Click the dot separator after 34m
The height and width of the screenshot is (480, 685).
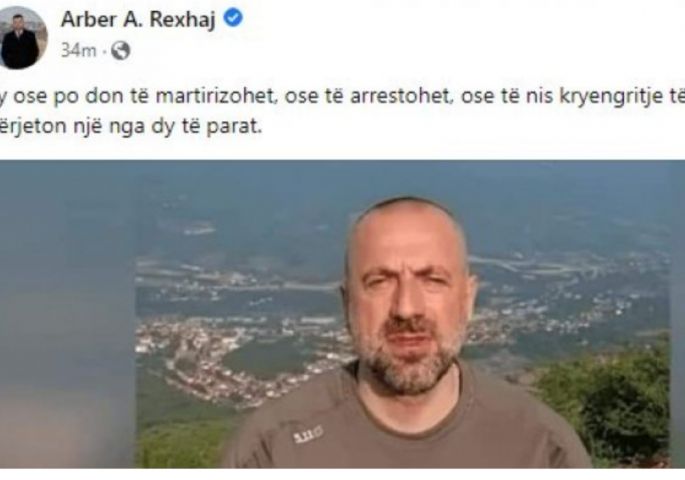pos(104,52)
